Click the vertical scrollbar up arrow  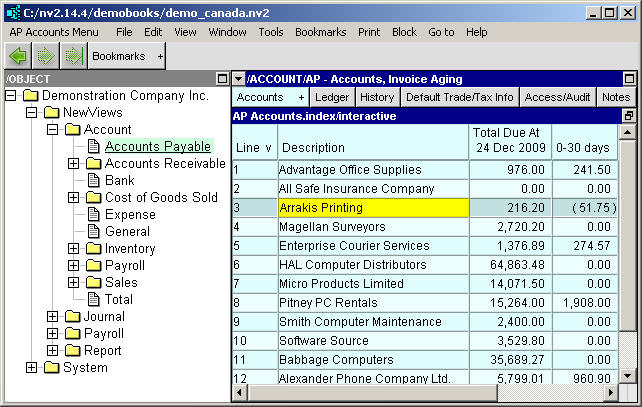coord(628,132)
